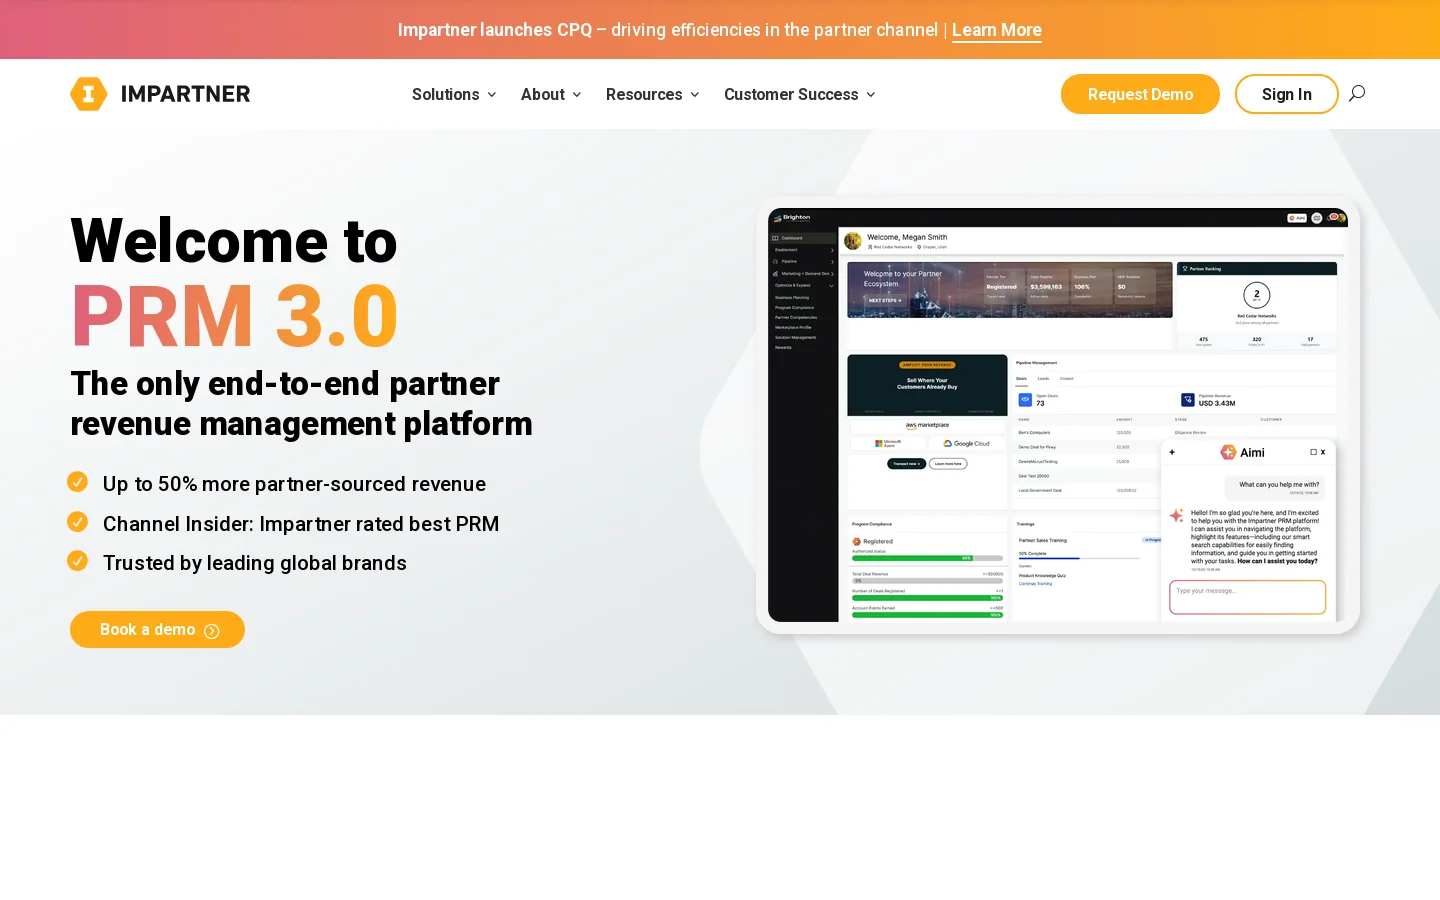The width and height of the screenshot is (1440, 900).
Task: Click the Book a demo button
Action: (157, 630)
